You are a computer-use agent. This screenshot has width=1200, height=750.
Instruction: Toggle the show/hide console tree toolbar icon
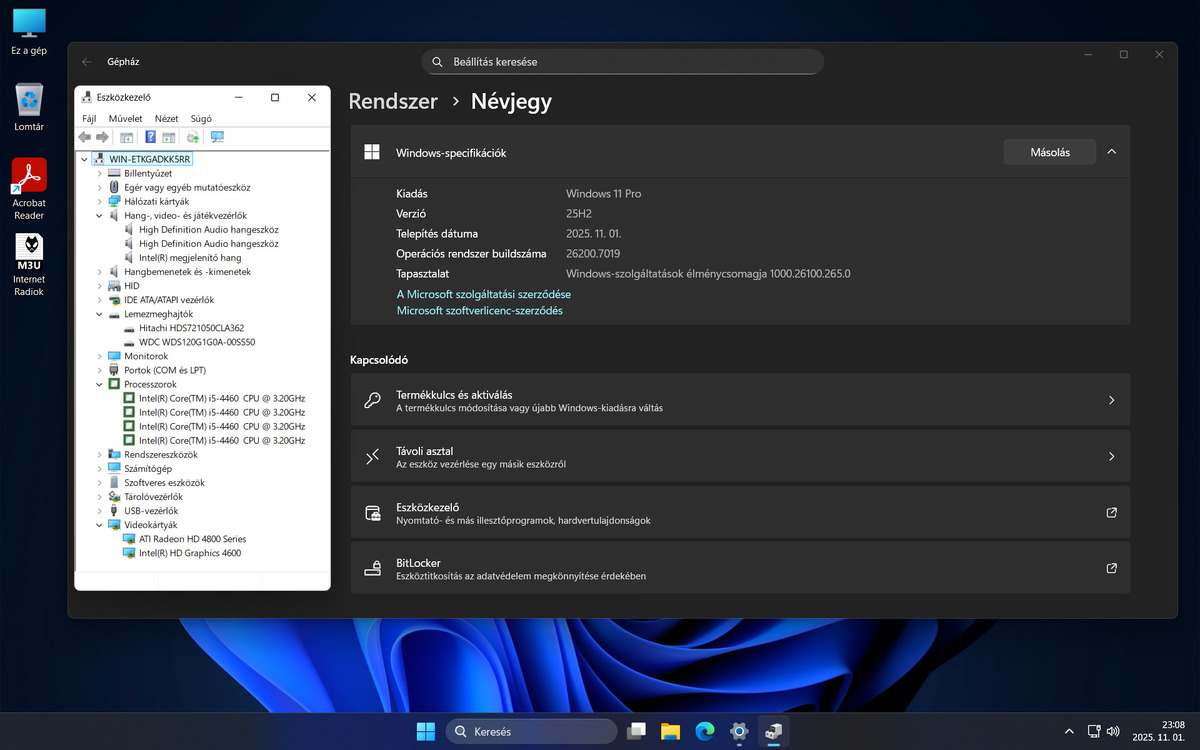pos(127,137)
